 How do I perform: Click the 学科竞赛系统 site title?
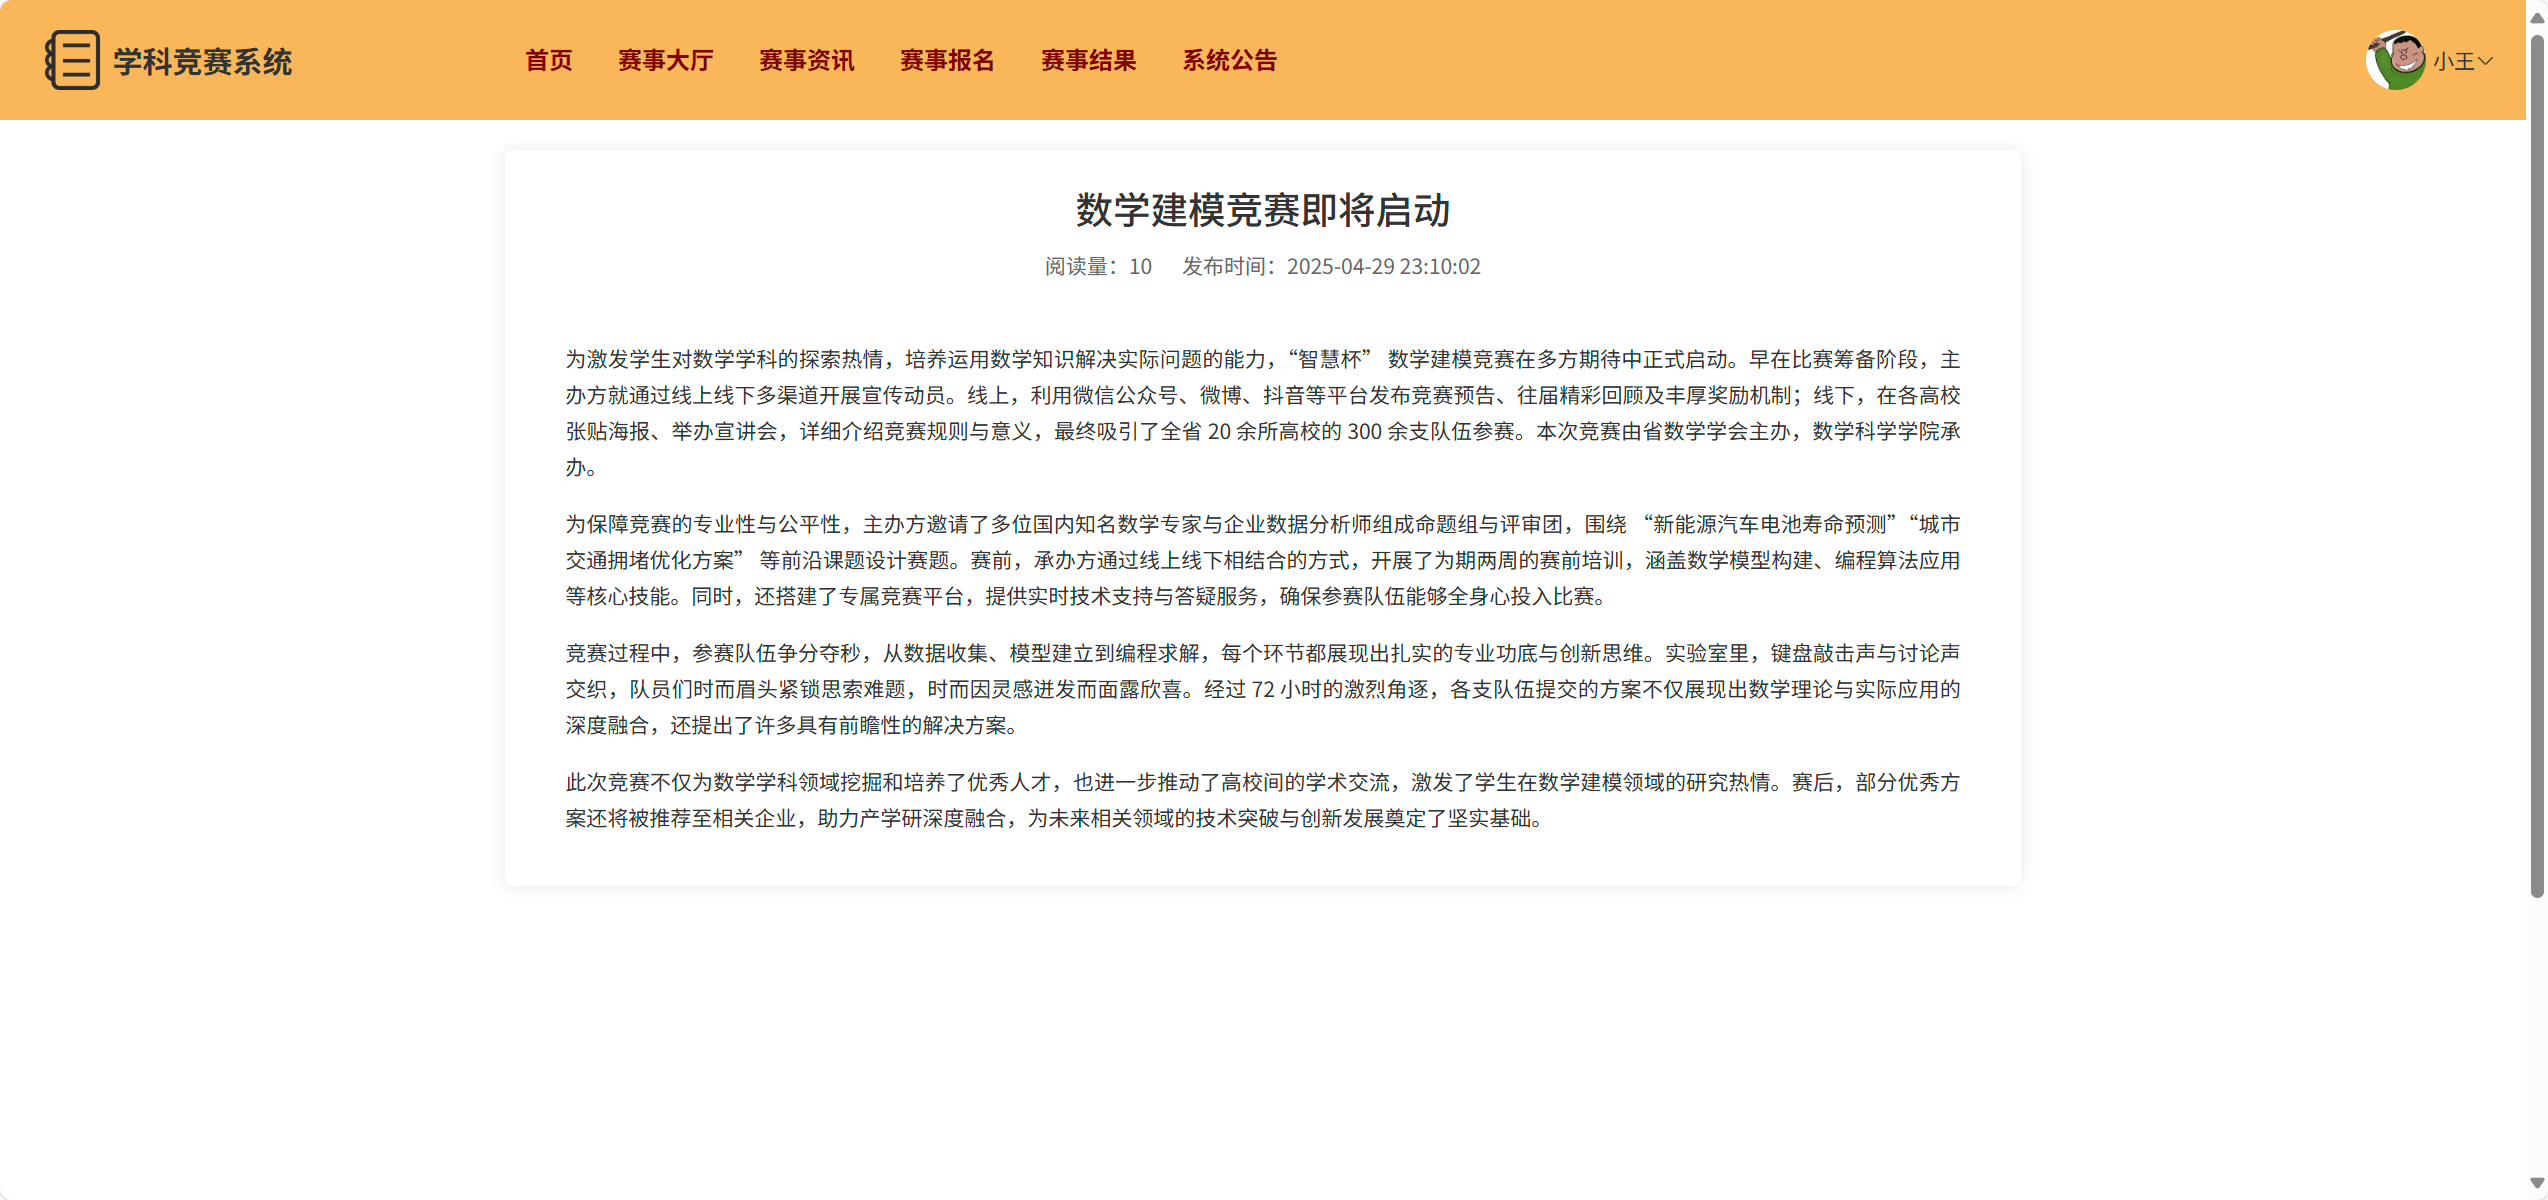coord(202,62)
